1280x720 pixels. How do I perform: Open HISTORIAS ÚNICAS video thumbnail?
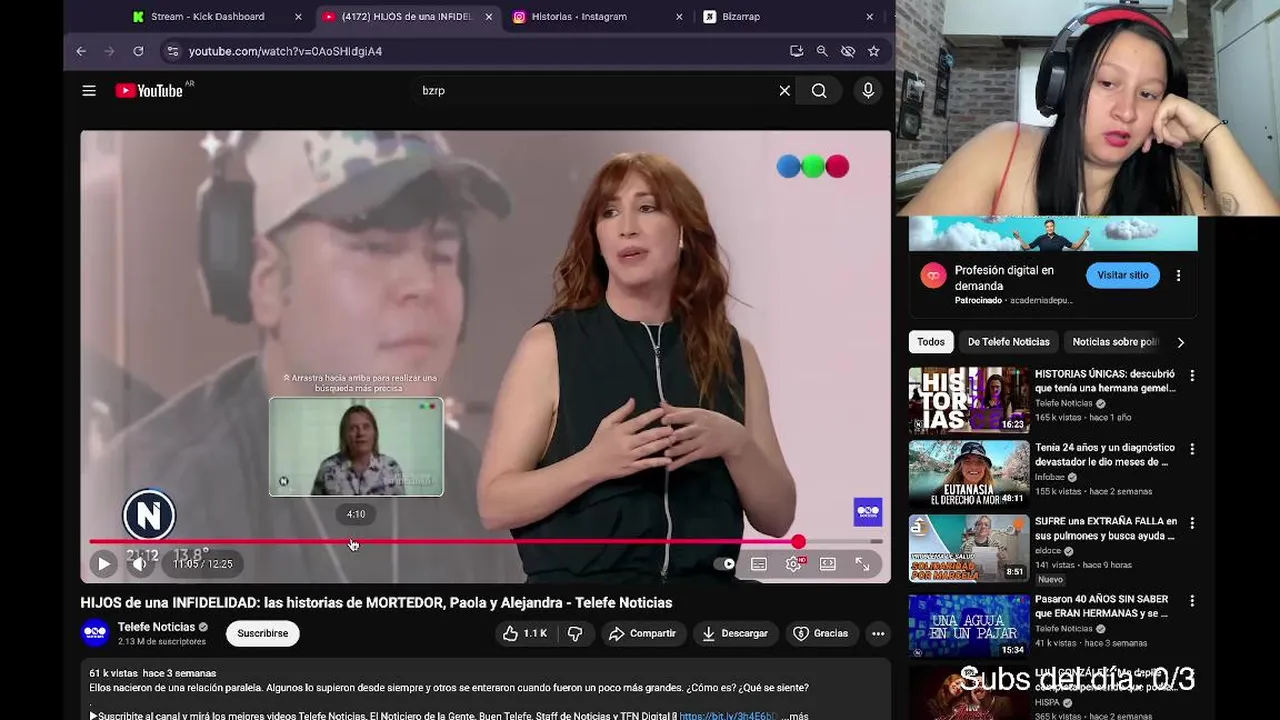[x=969, y=400]
